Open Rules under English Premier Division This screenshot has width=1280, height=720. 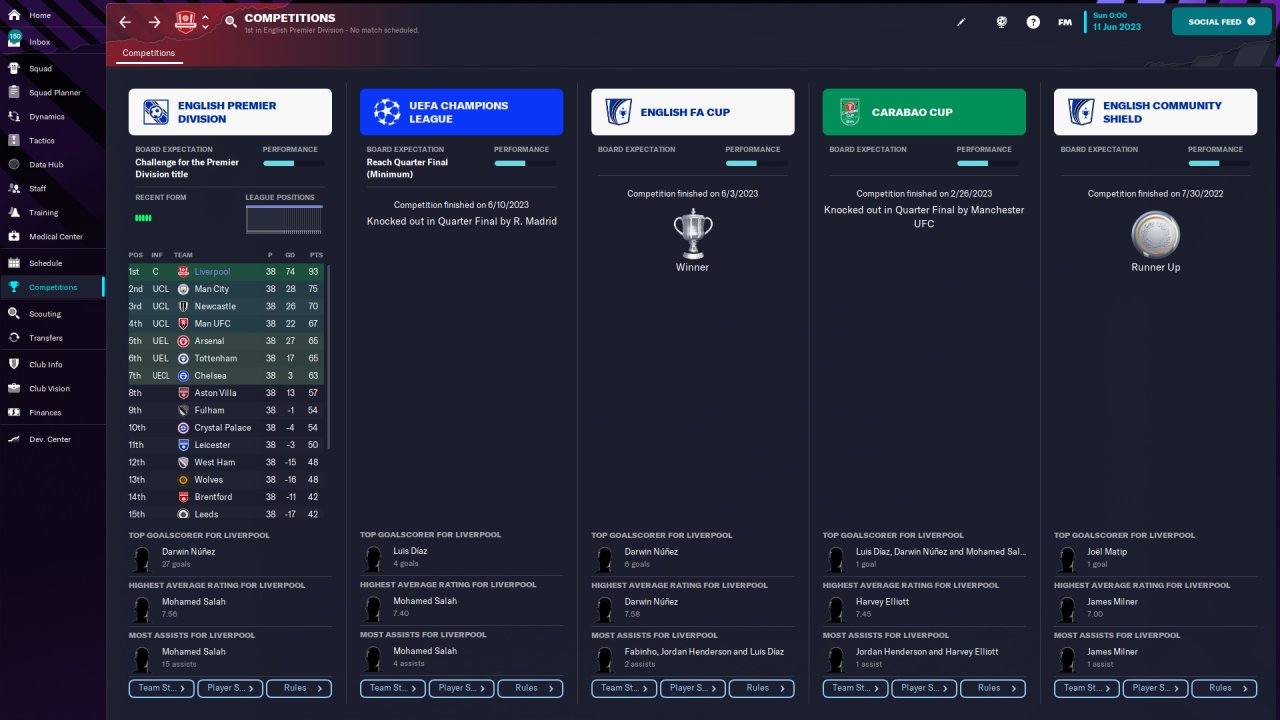point(299,688)
